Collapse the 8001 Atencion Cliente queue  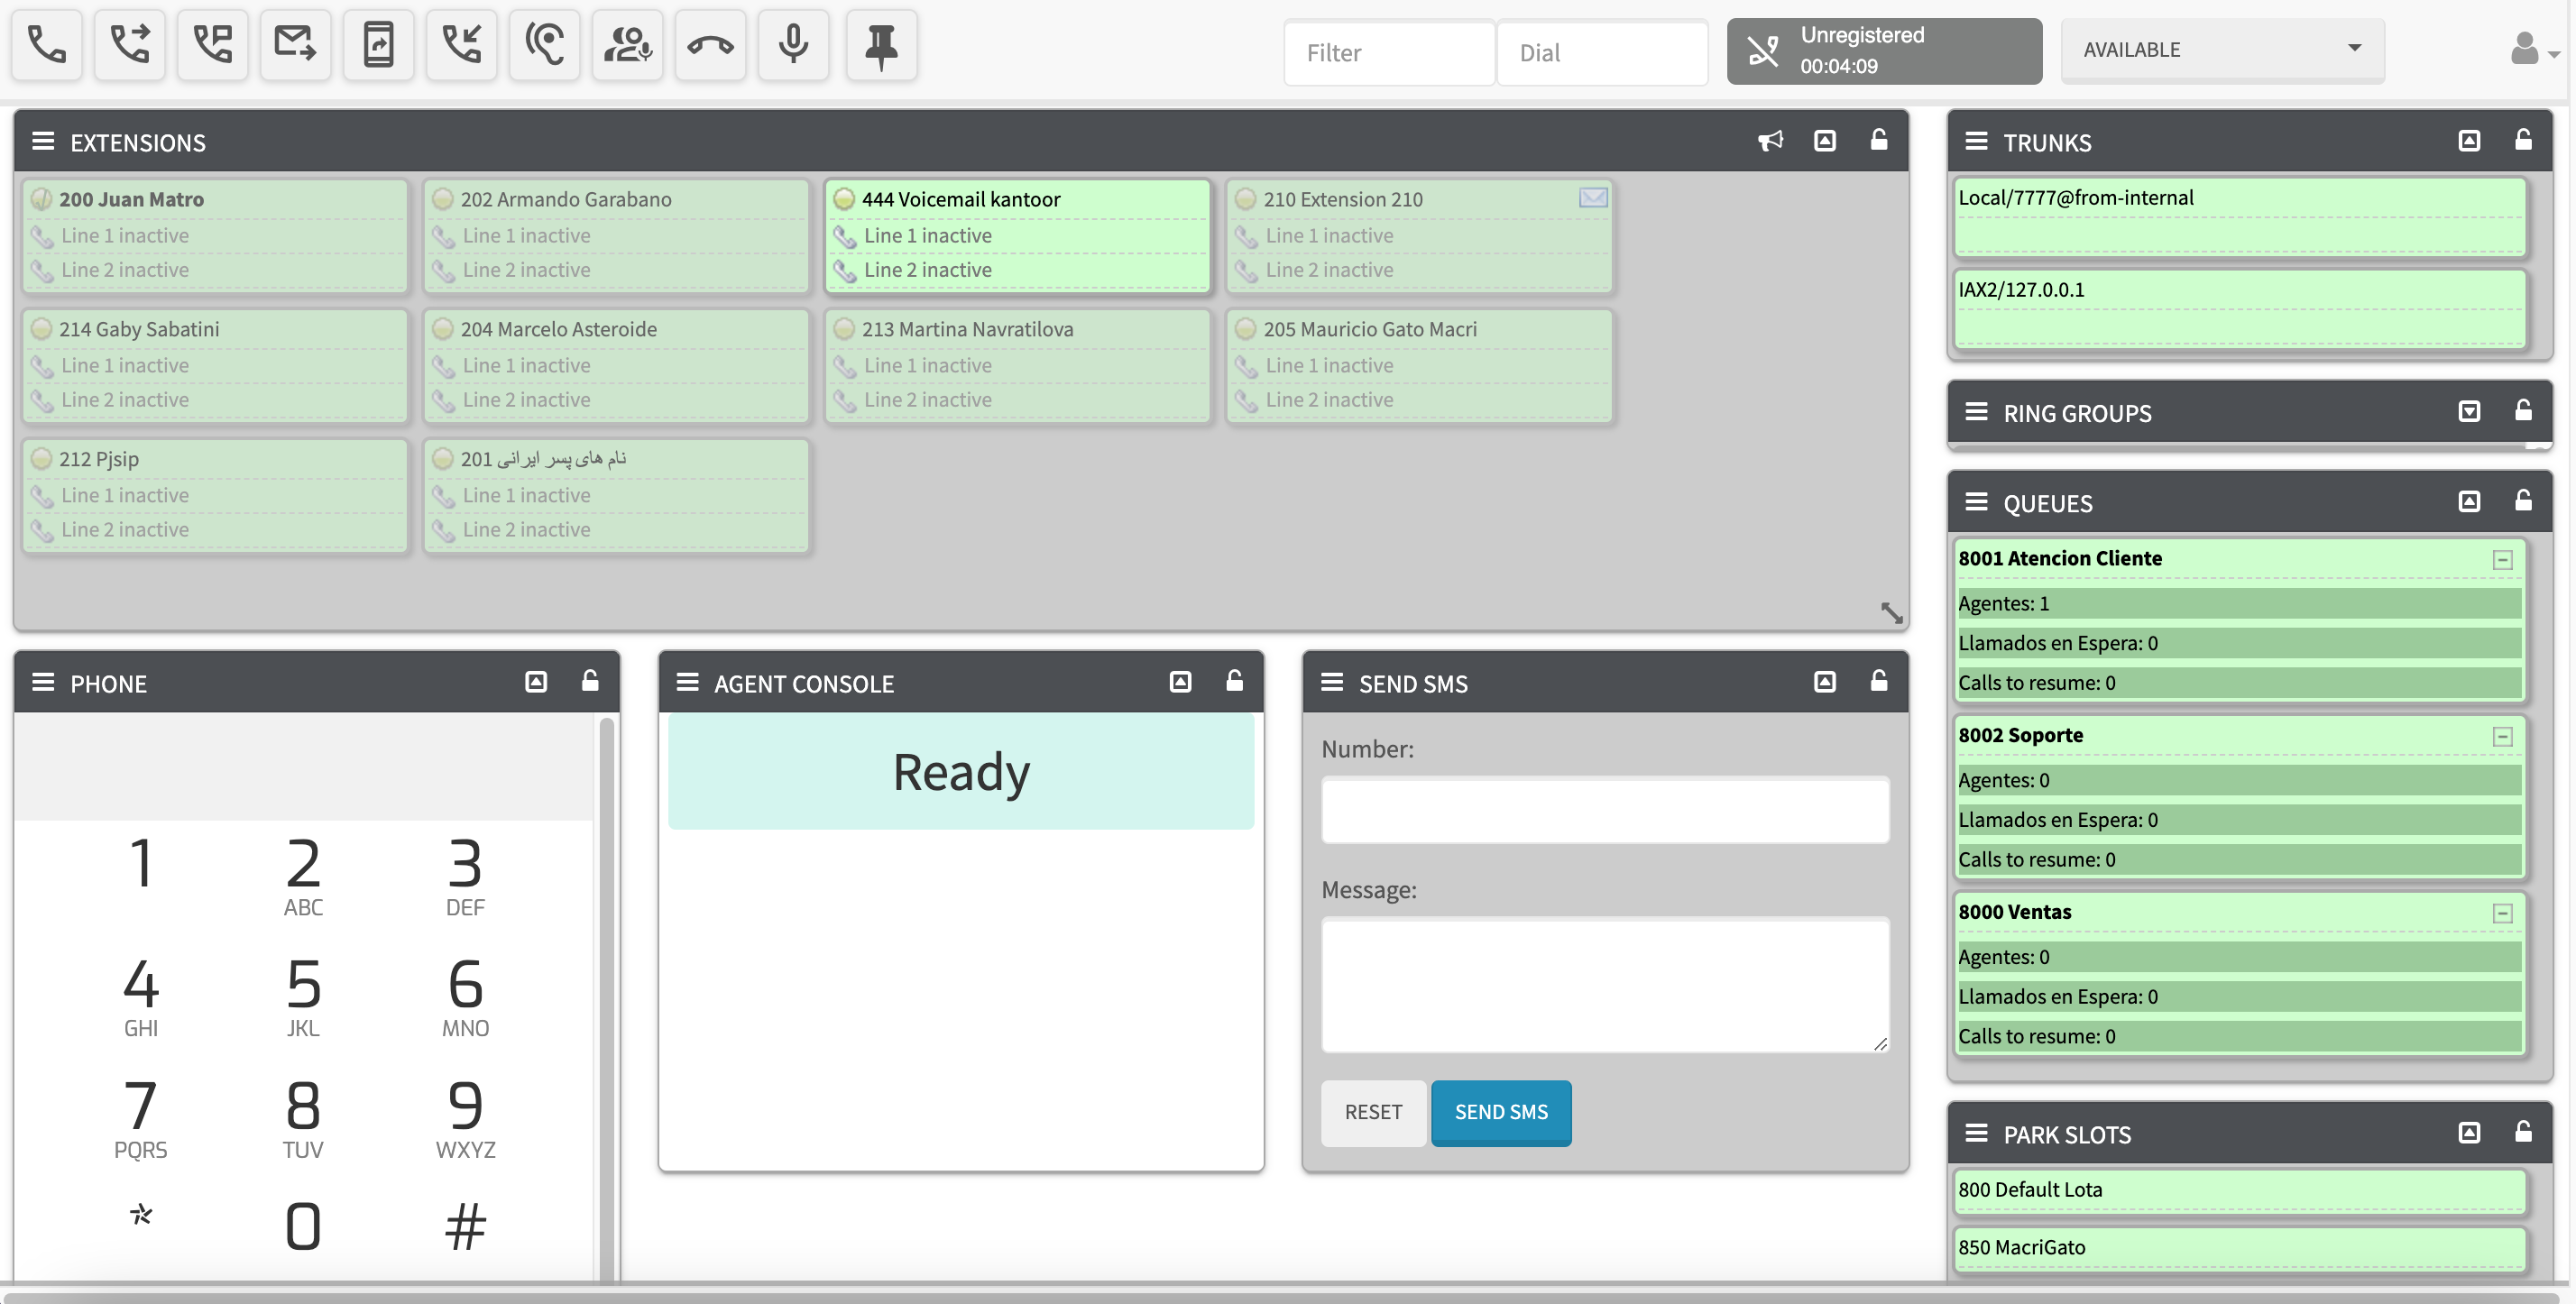point(2502,560)
